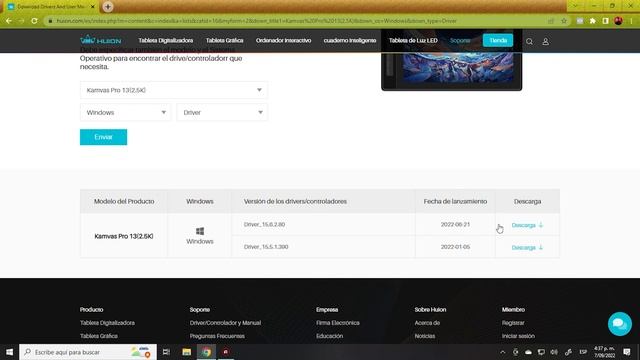This screenshot has width=640, height=360.
Task: Open footer link Tableta Gráfica
Action: [x=99, y=336]
